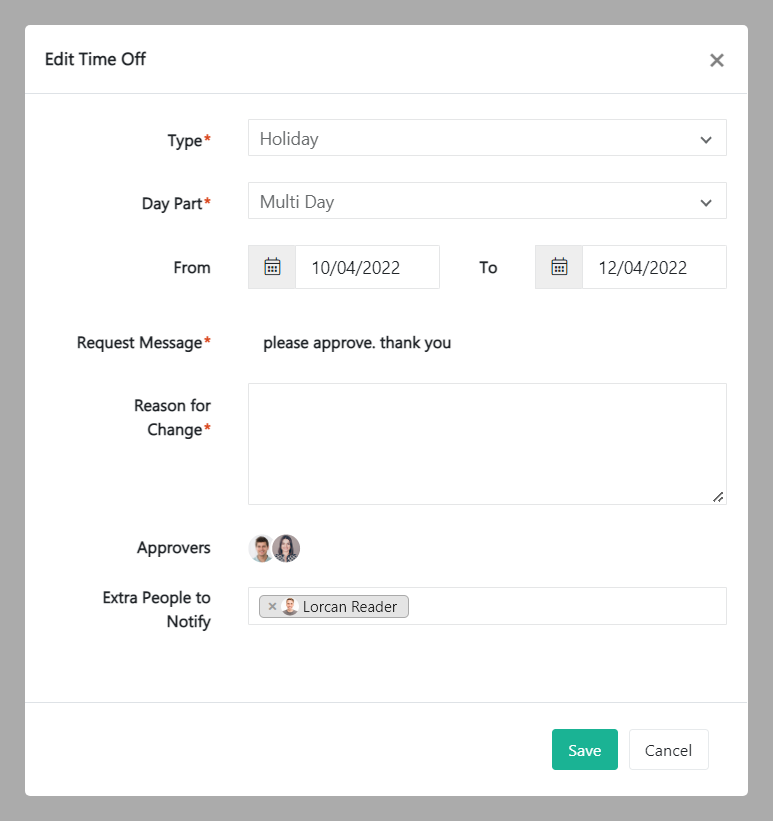Click the female approver avatar
The height and width of the screenshot is (821, 773).
(287, 548)
